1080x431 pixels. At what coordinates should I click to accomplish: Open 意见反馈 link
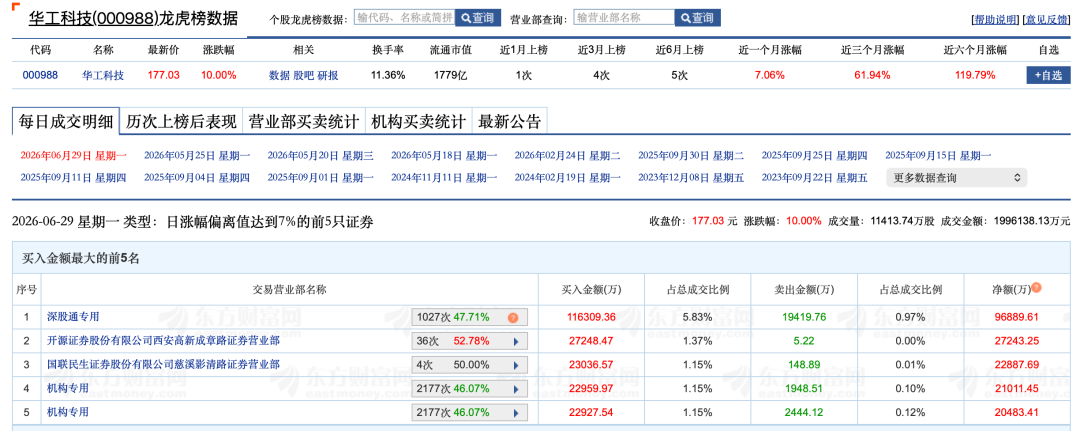[1046, 20]
